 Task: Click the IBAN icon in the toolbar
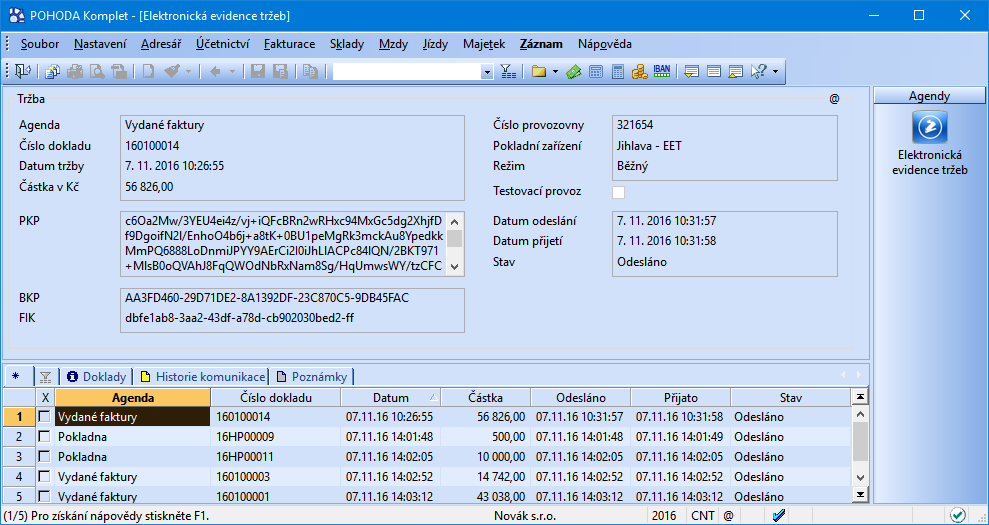tap(662, 71)
